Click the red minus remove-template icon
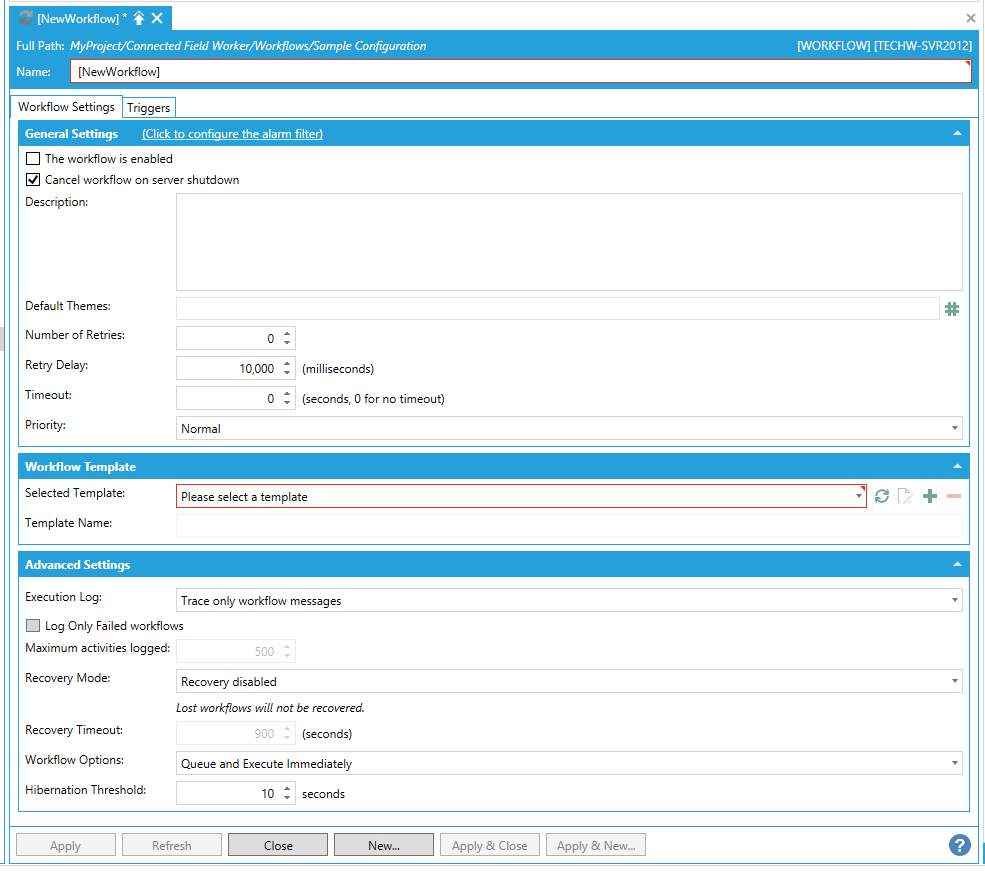The height and width of the screenshot is (871, 985). click(954, 496)
